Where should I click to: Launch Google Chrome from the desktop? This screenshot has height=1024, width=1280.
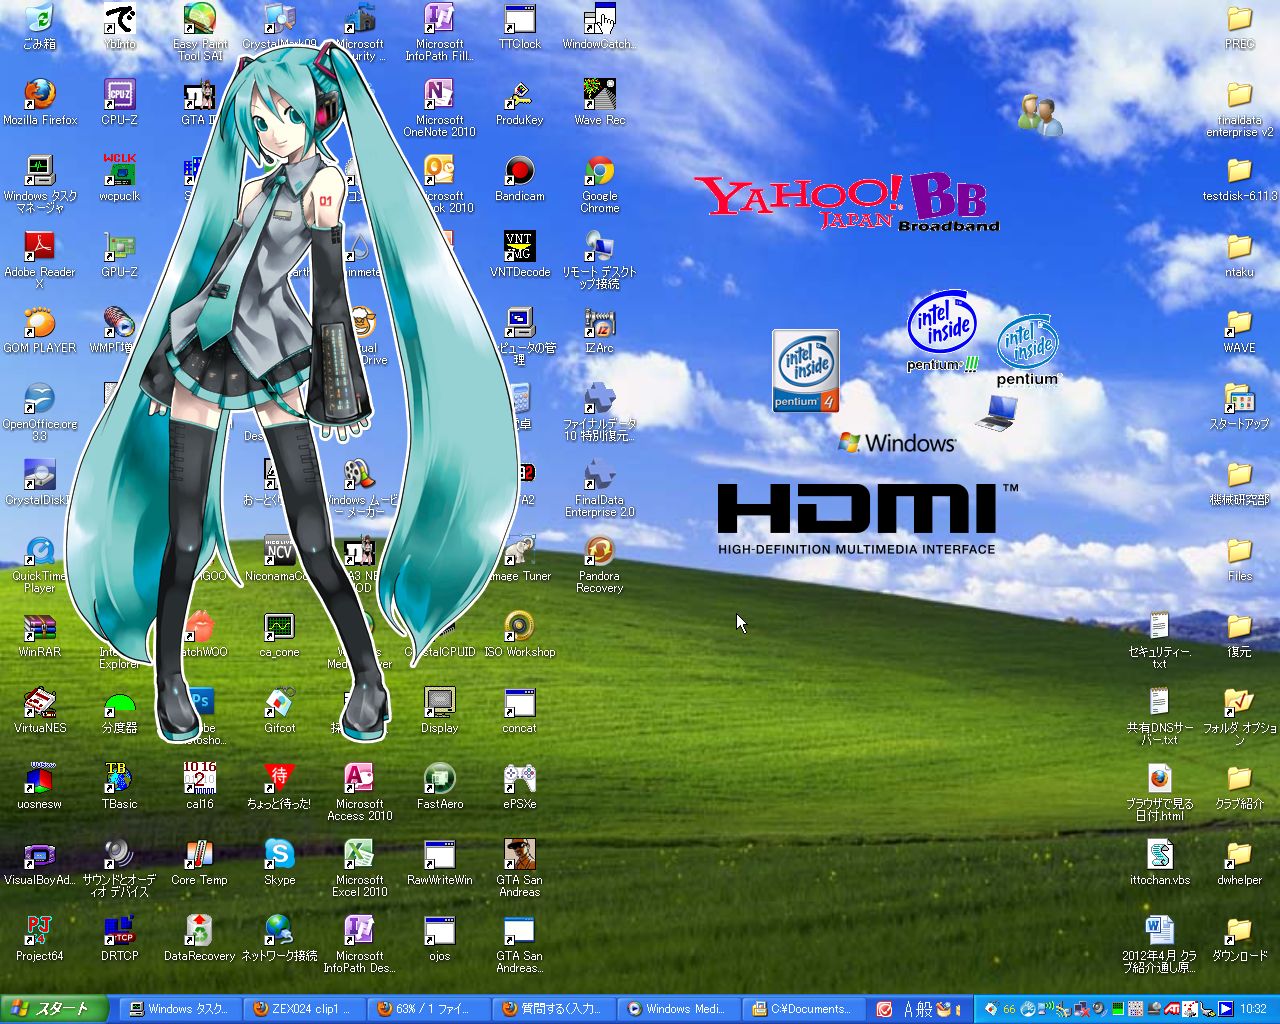[600, 184]
